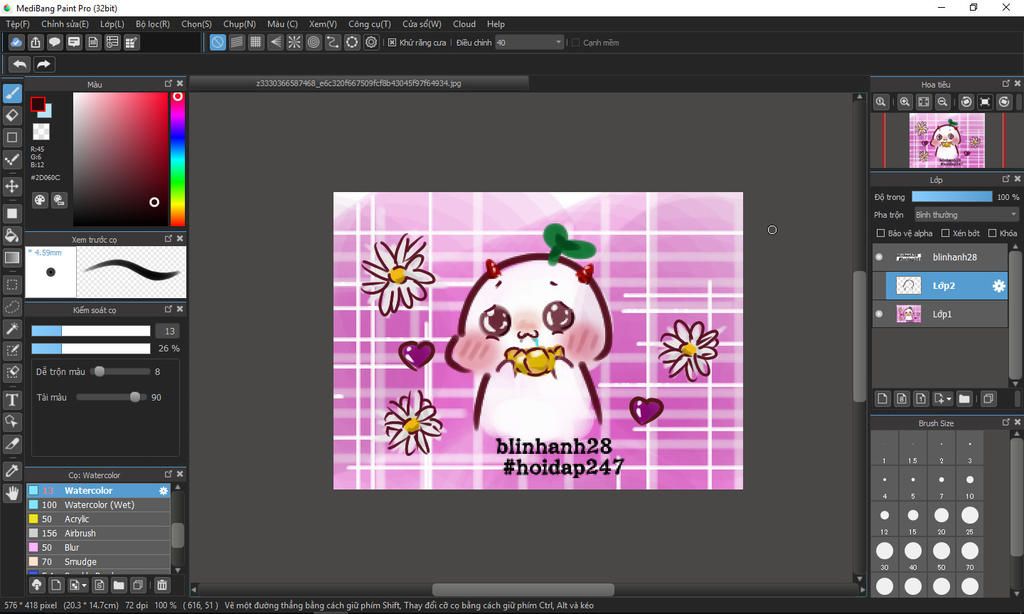Switch to the open jpg document tab
Screen dimensions: 1024x614
coord(359,84)
